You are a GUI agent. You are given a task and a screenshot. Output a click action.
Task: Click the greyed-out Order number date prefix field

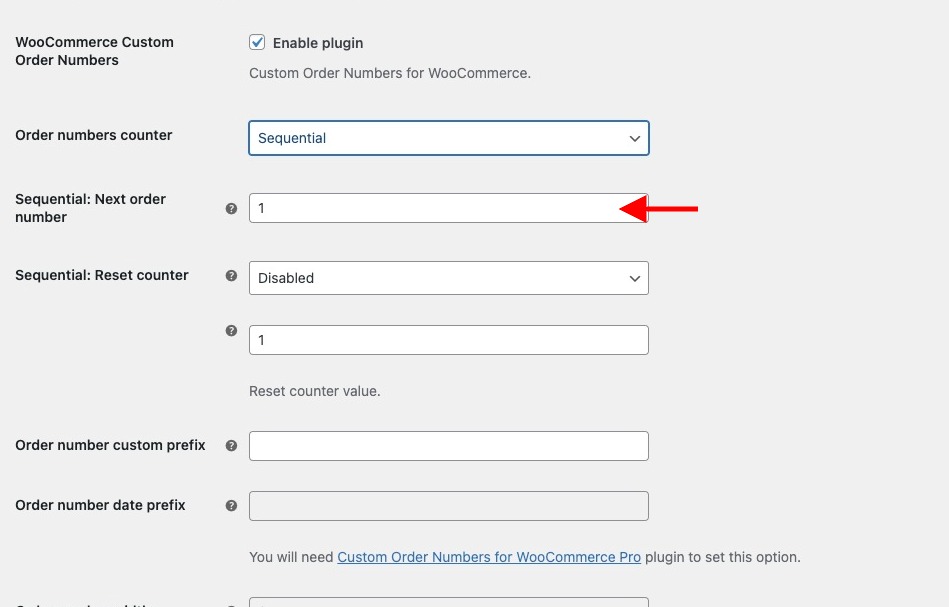tap(448, 506)
